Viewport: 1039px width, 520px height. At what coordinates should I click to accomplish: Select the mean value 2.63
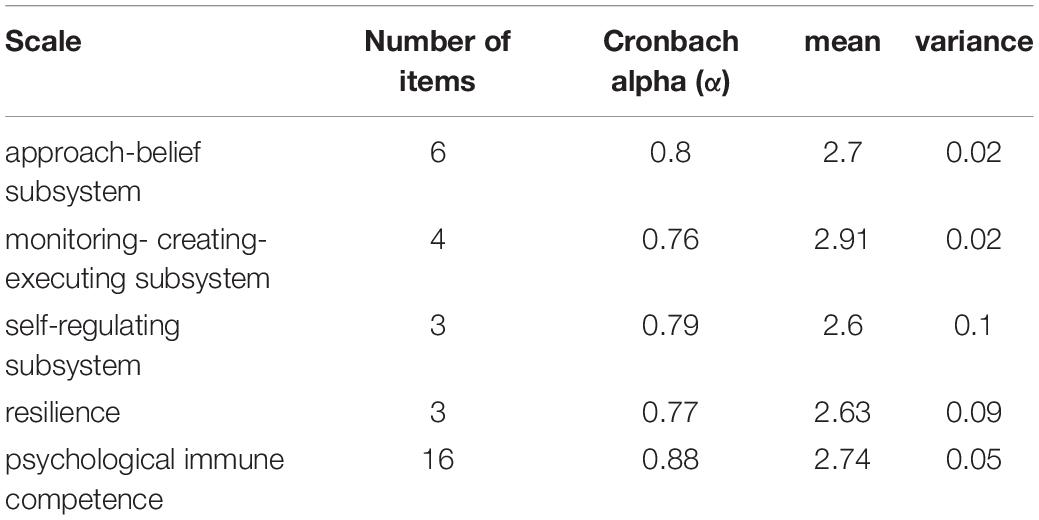pos(842,413)
